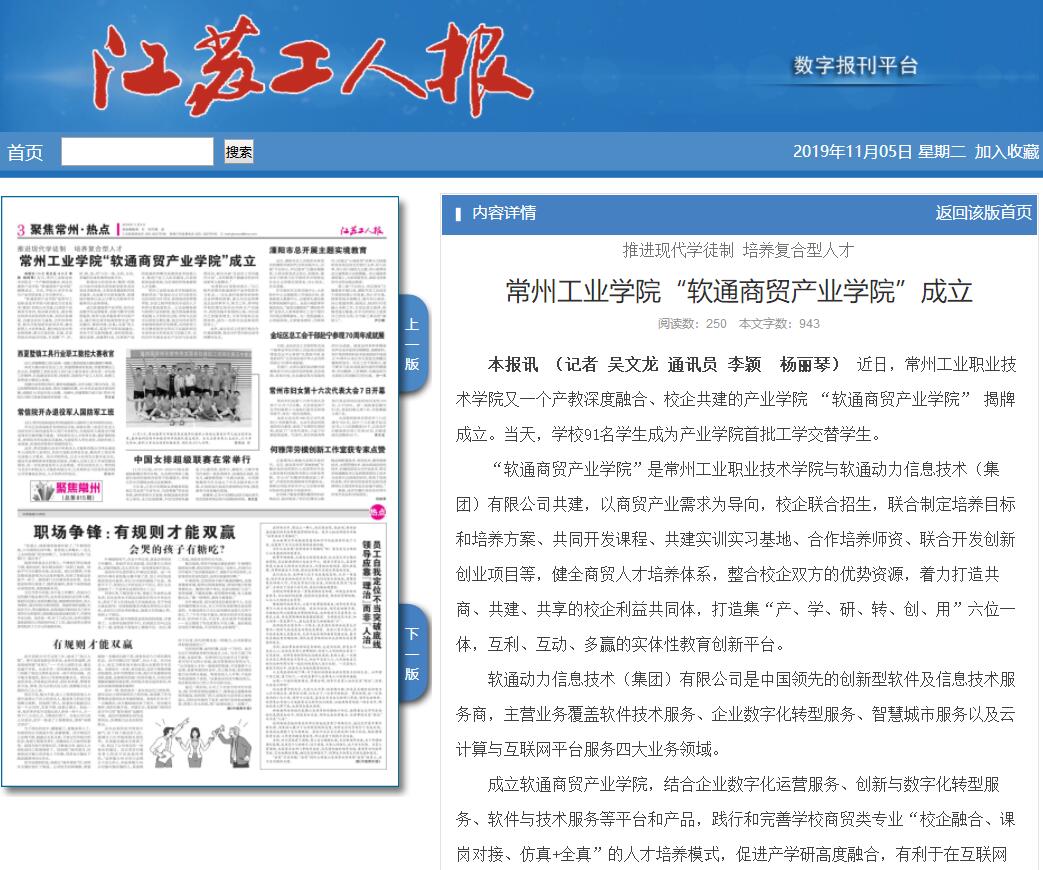The image size is (1043, 870).
Task: Add page to favorites via 加入收藏
Action: (1006, 152)
